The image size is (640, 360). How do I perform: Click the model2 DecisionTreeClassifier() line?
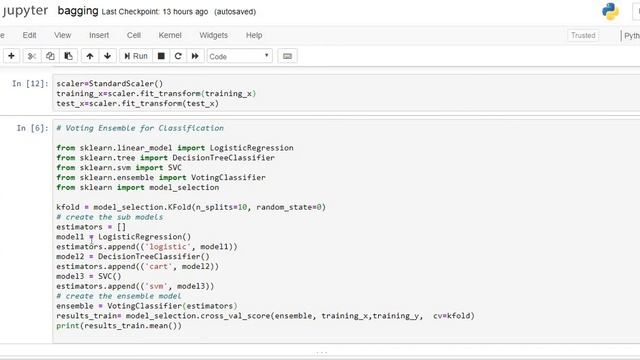[133, 256]
